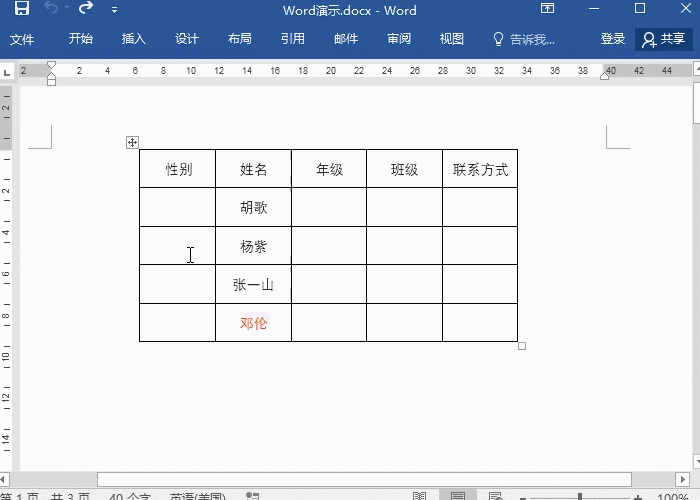This screenshot has height=500, width=700.
Task: Click the 登录 sign-in link
Action: (x=612, y=39)
